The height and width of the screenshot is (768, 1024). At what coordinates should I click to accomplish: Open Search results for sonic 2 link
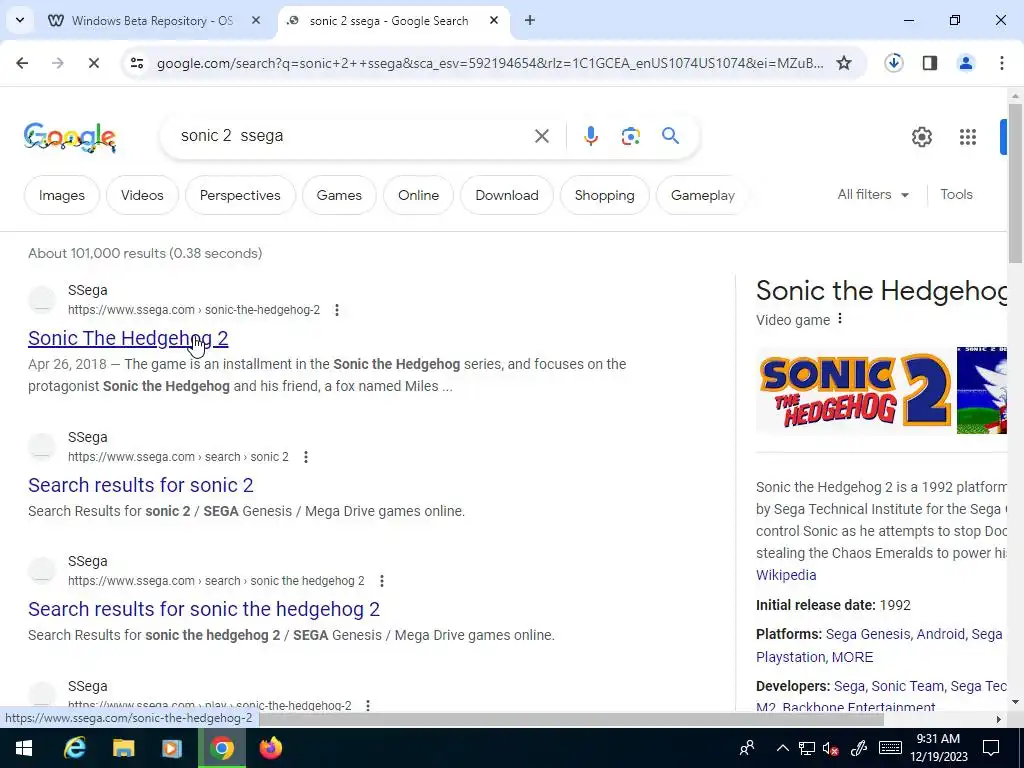click(140, 485)
